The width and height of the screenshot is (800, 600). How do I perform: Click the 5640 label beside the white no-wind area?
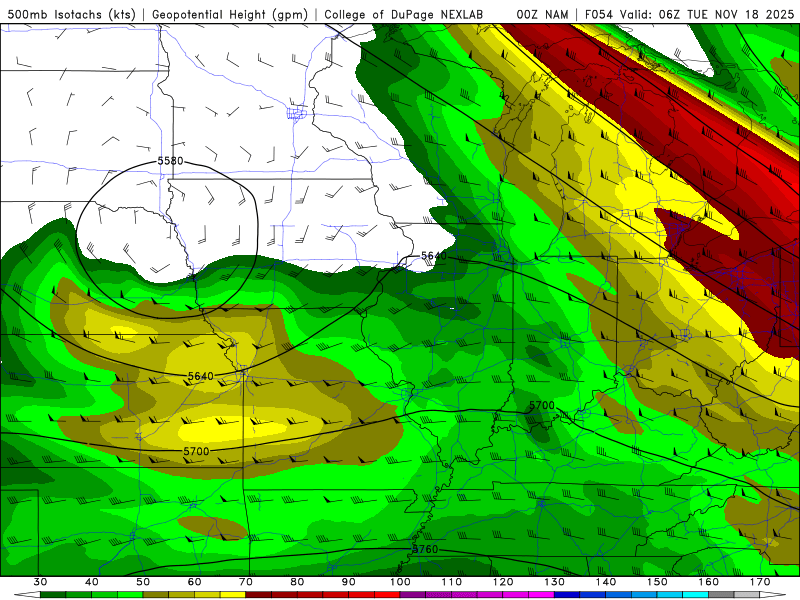434,256
